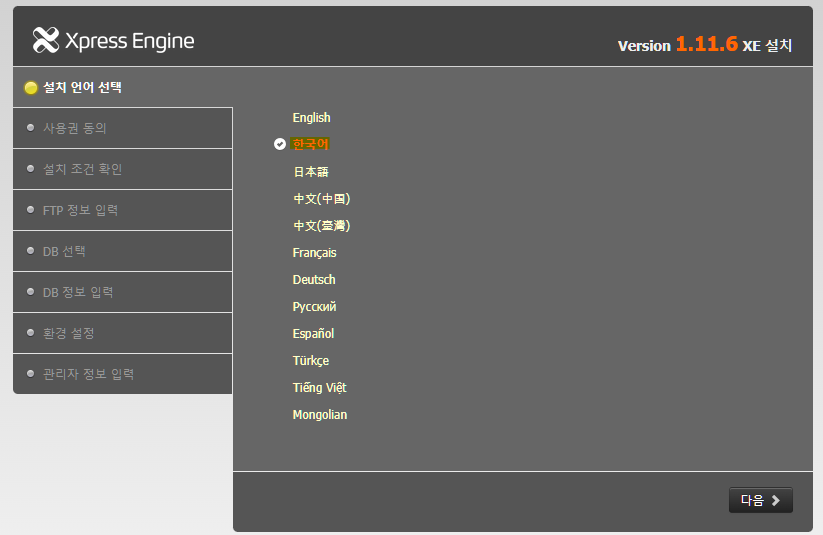Choose Русский from the language list
This screenshot has height=535, width=823.
coord(314,307)
